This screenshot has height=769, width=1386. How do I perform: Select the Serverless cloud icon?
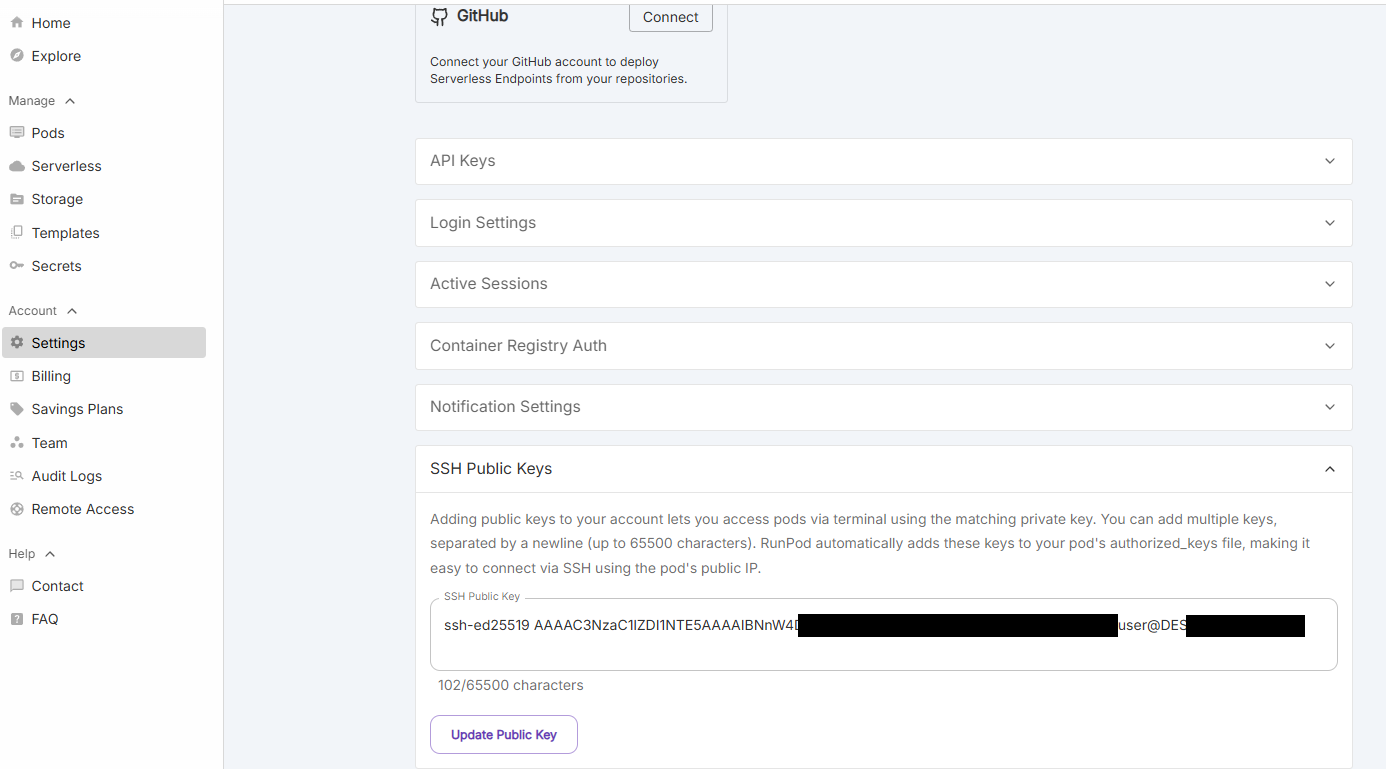[17, 166]
